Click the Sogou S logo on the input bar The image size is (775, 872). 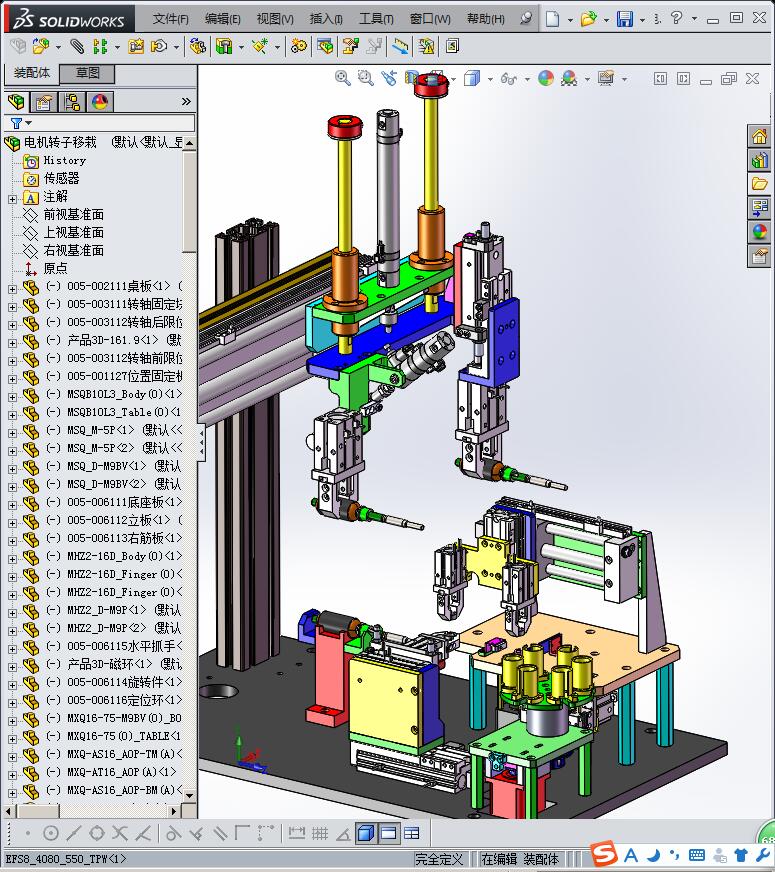[604, 854]
